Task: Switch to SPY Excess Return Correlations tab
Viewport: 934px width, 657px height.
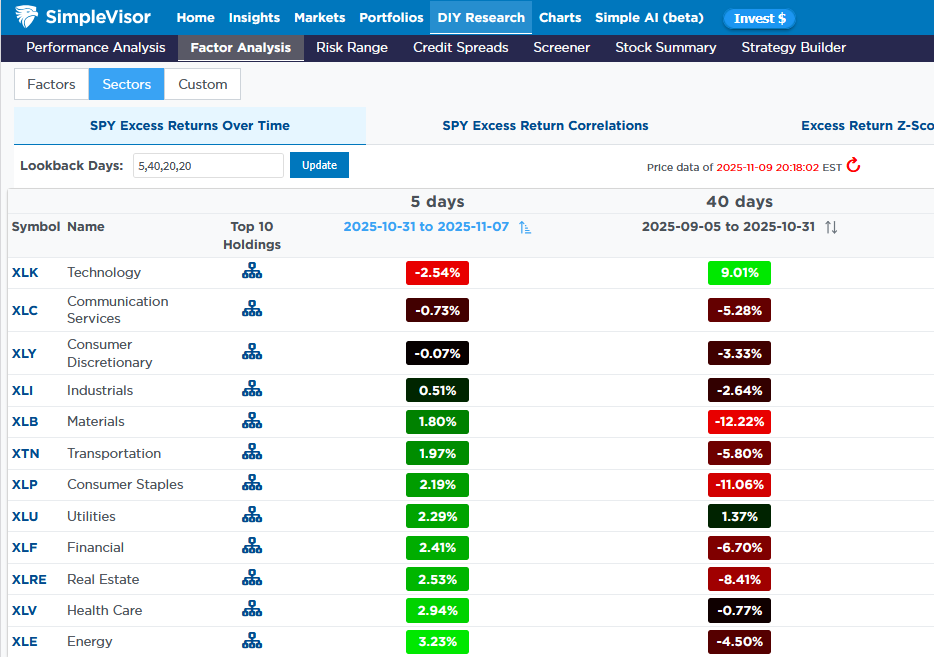Action: [x=545, y=125]
